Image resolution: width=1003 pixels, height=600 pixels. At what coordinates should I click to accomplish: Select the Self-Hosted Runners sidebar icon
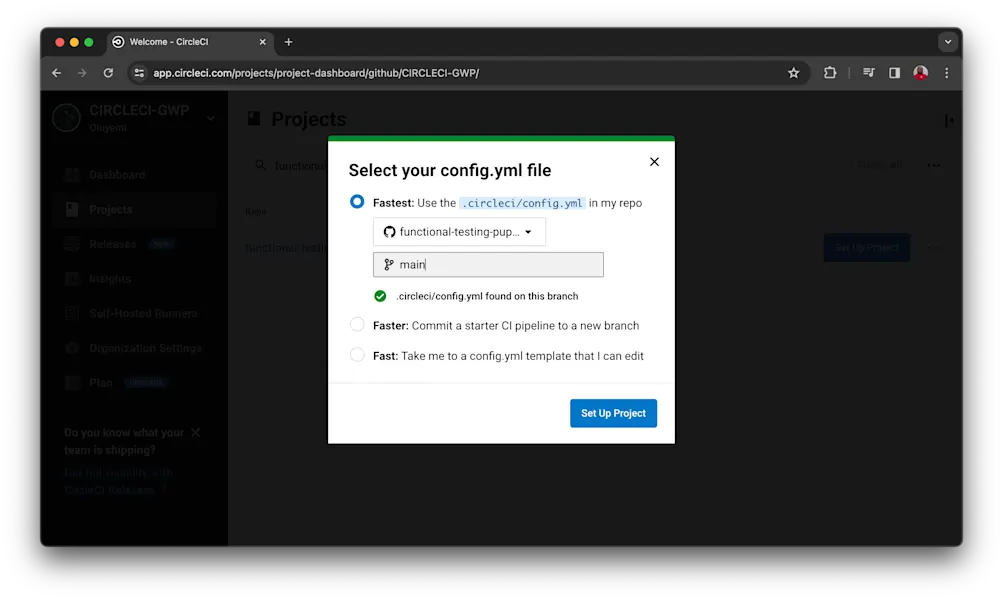click(x=73, y=313)
